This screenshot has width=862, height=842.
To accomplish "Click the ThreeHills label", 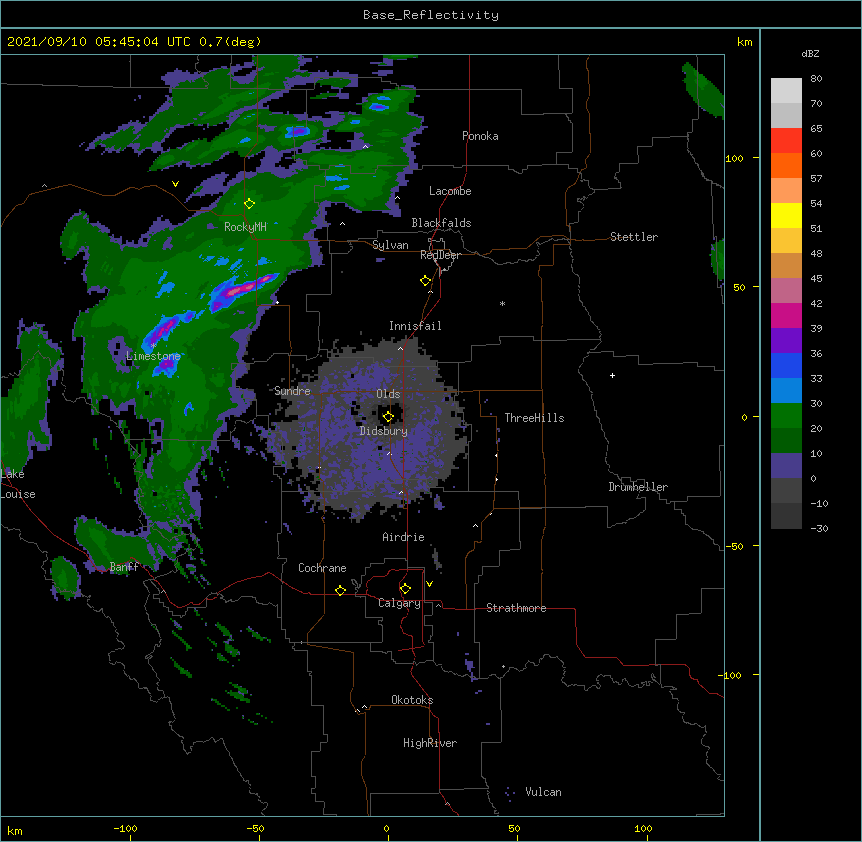I will pos(534,418).
